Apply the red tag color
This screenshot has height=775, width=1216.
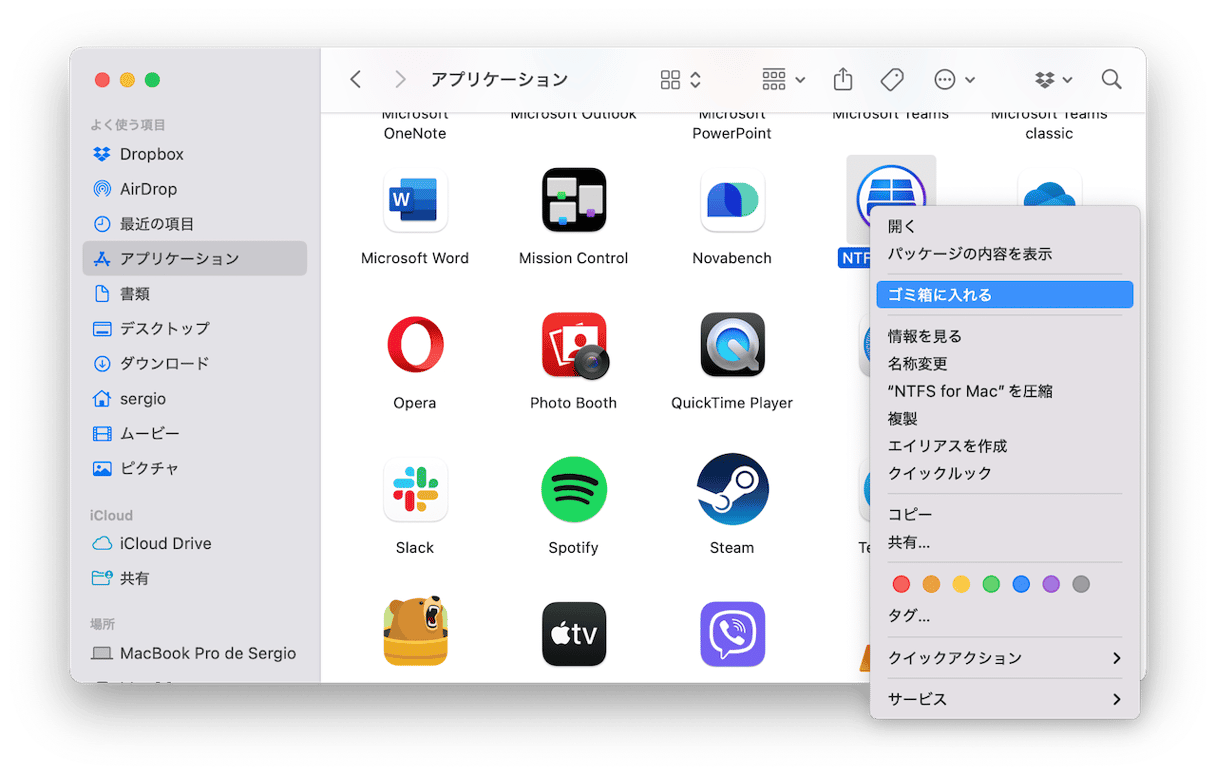pos(901,584)
